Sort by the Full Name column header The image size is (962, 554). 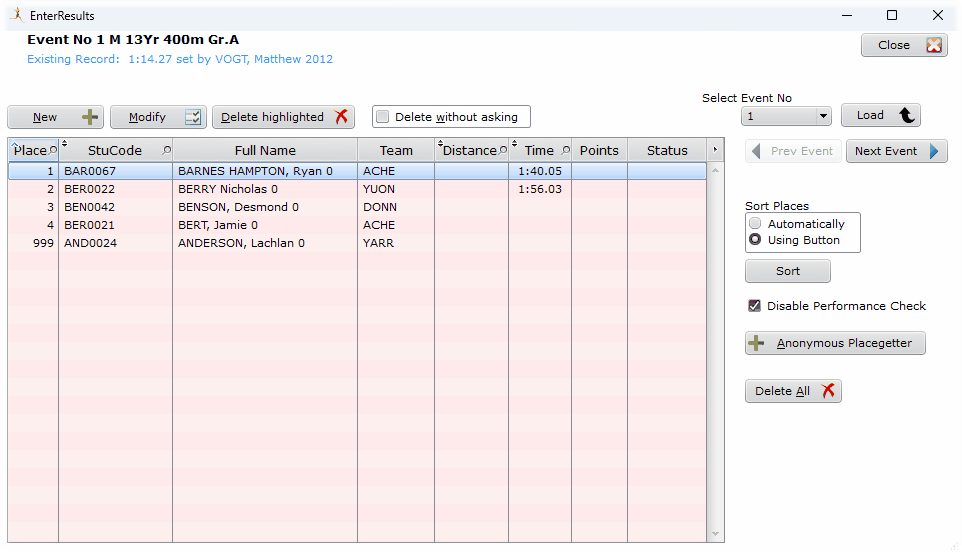265,150
